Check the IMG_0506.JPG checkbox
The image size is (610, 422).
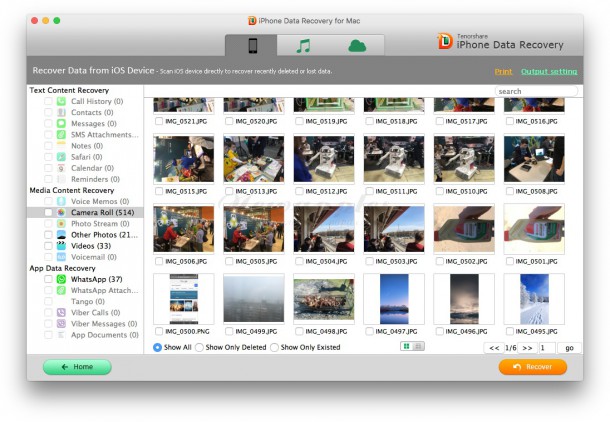(x=159, y=261)
